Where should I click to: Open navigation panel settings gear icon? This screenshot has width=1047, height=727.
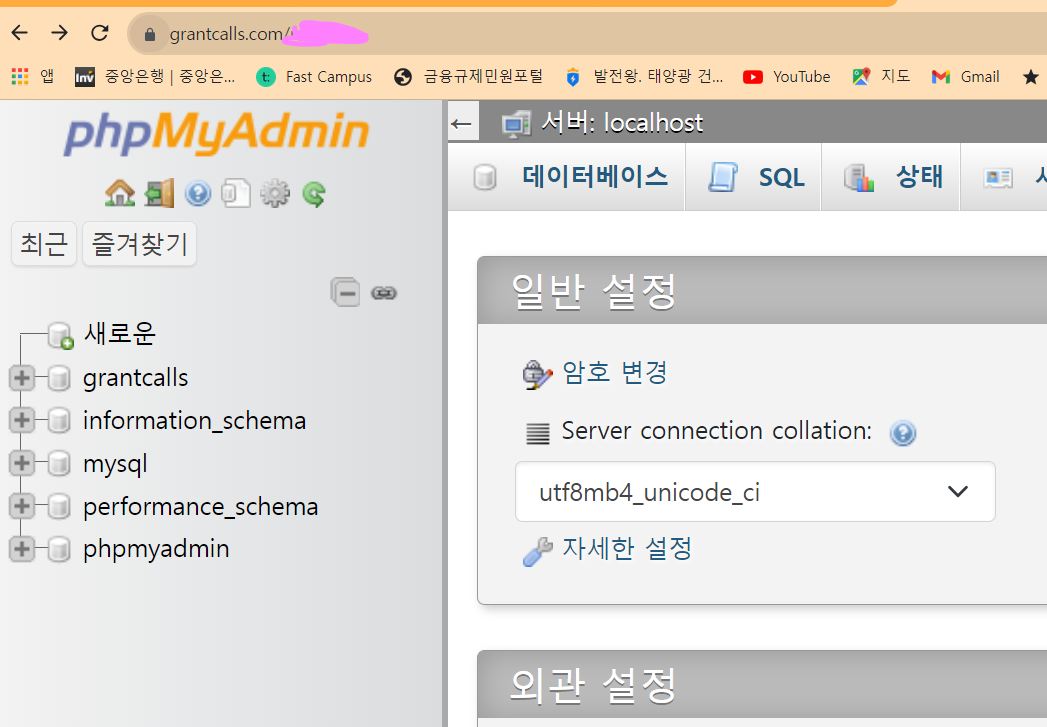(275, 194)
